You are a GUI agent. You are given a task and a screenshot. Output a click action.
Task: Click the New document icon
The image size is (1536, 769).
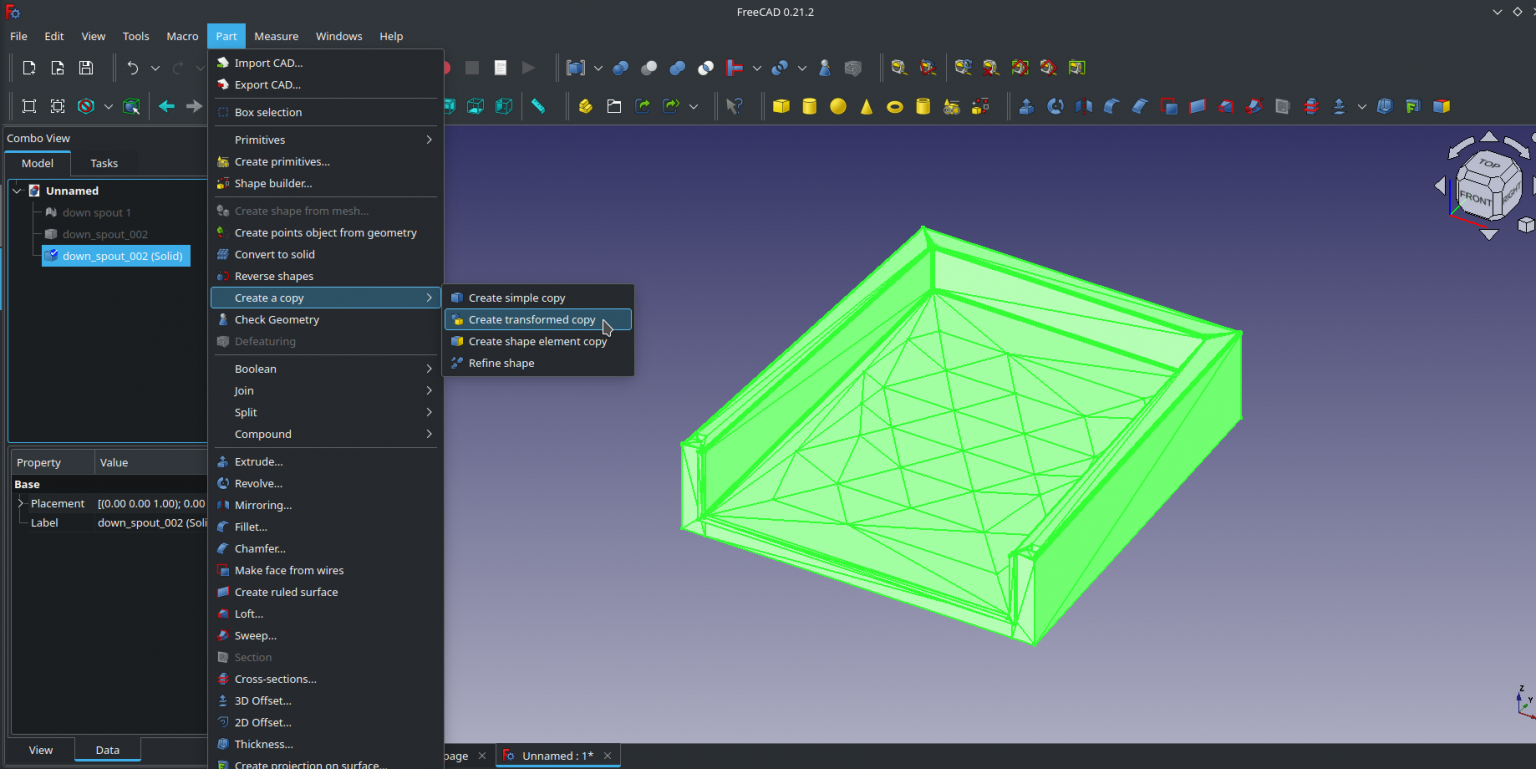(x=29, y=68)
